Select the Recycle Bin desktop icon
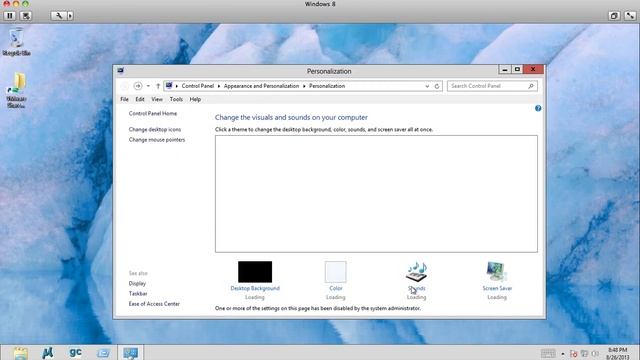This screenshot has width=640, height=360. 16,42
